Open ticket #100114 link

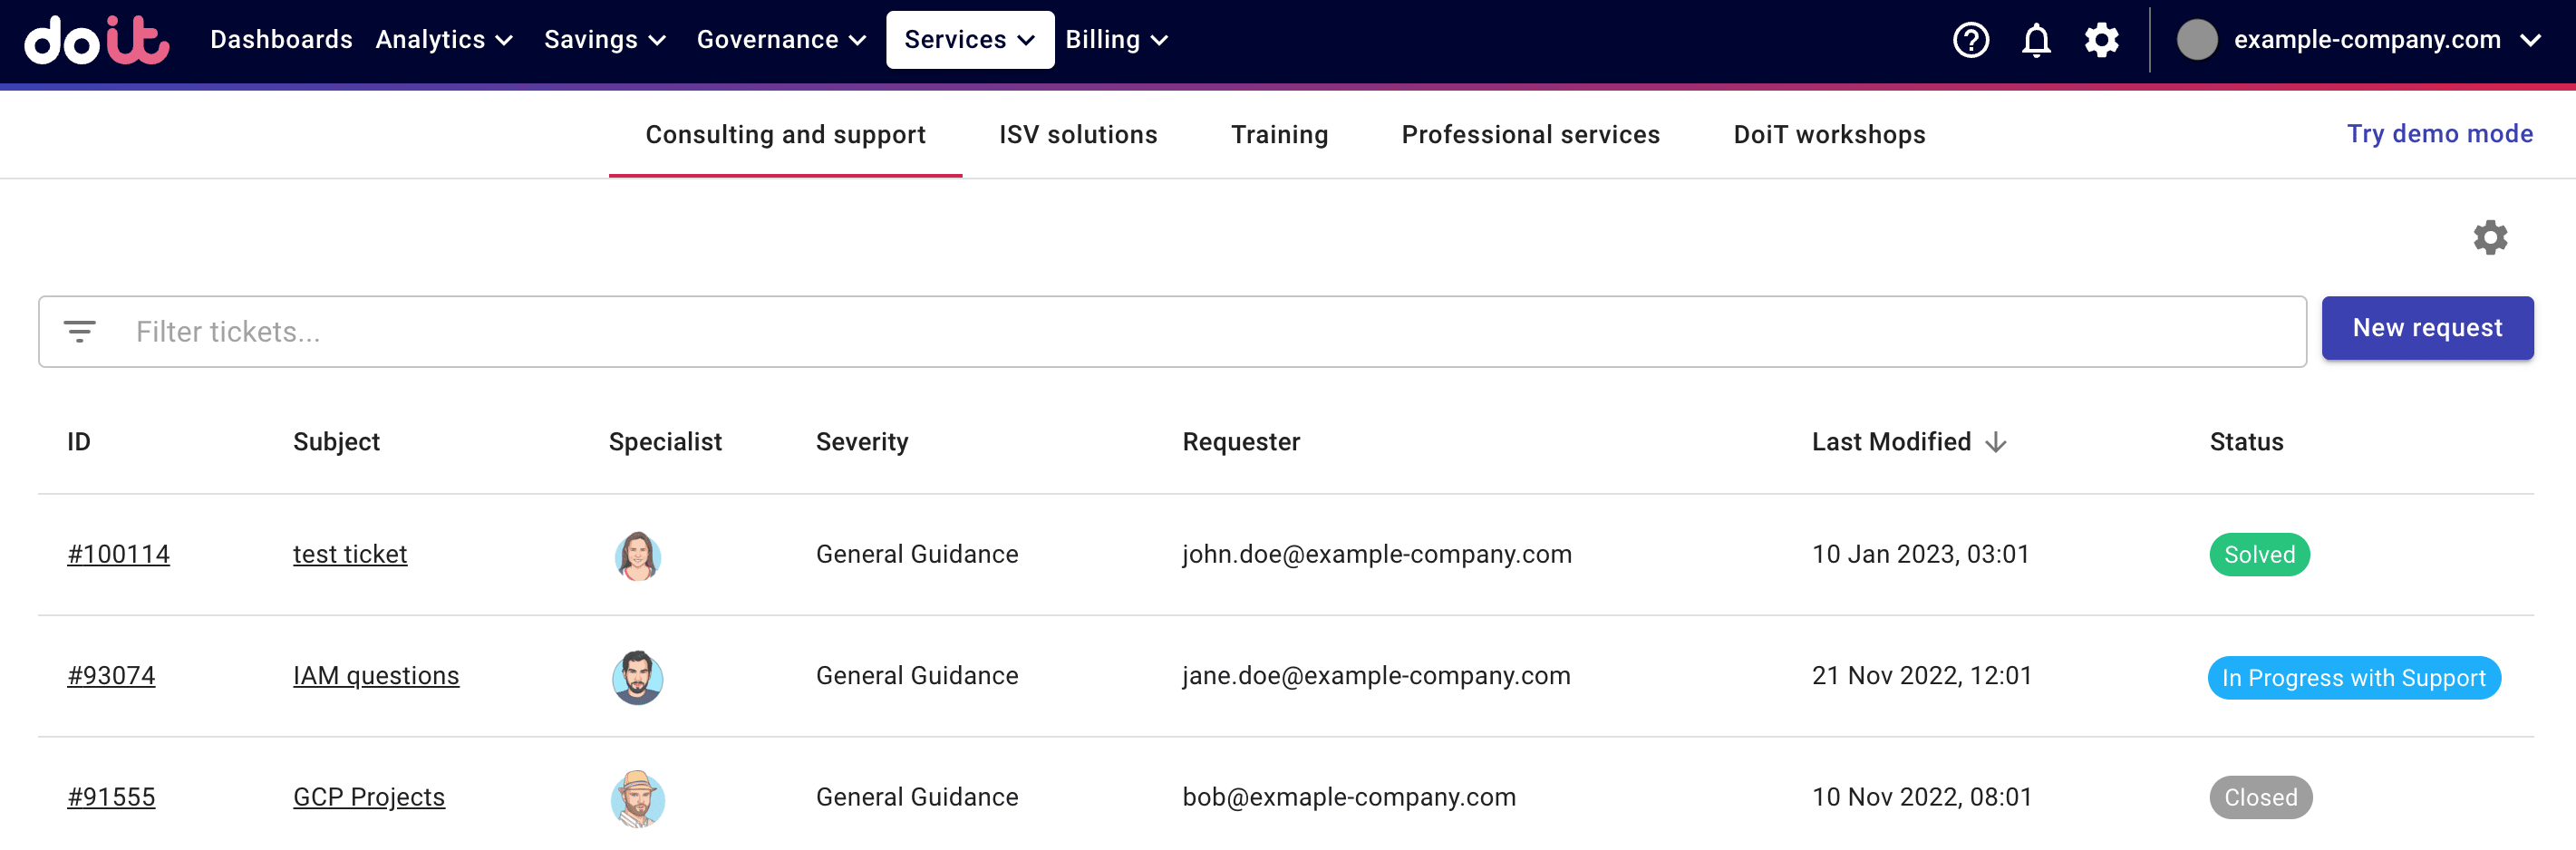pos(118,554)
